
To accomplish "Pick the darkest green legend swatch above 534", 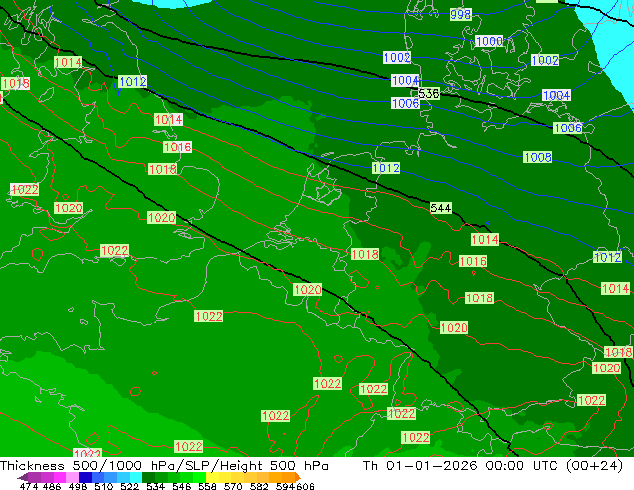I will [x=148, y=477].
